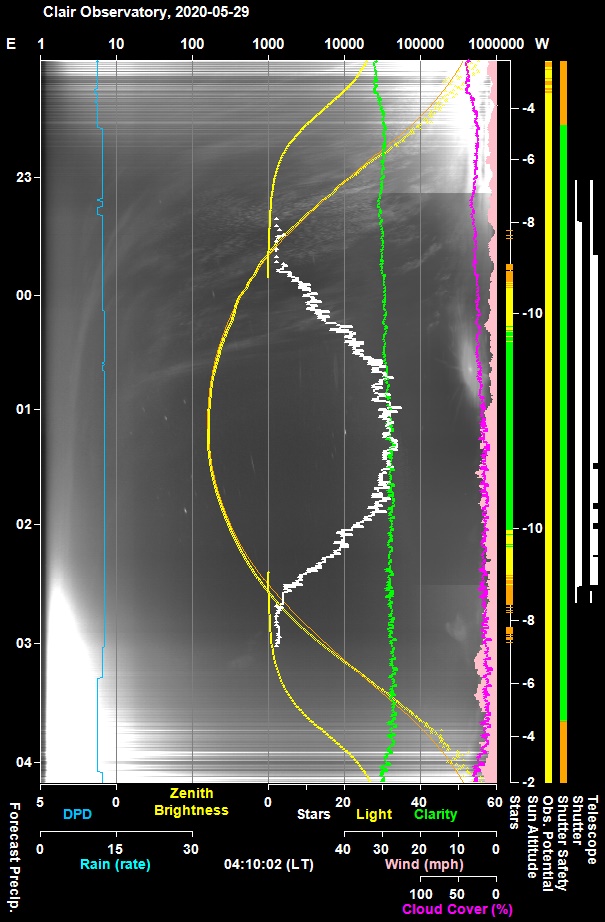Click the -2 sun altitude tick label
Viewport: 605px width, 922px height.
528,782
